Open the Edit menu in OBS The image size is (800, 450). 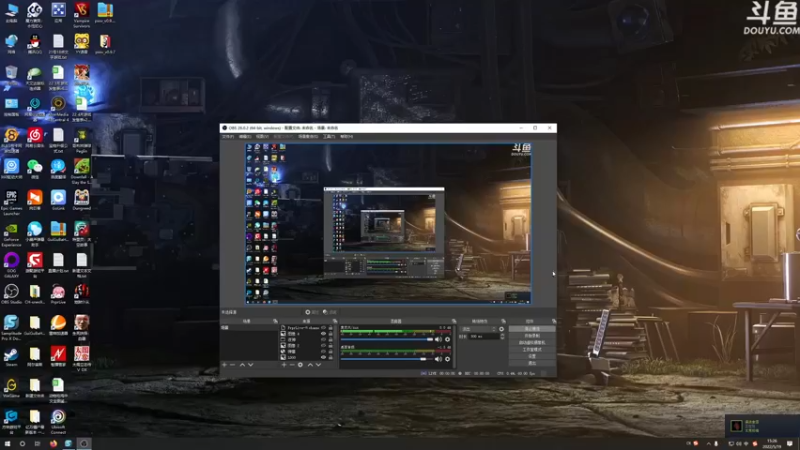(245, 136)
